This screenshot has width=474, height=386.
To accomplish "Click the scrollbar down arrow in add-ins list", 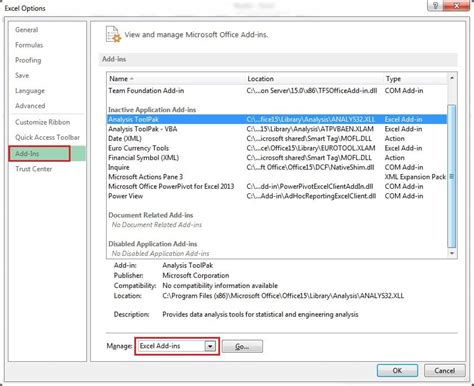I will (x=452, y=253).
